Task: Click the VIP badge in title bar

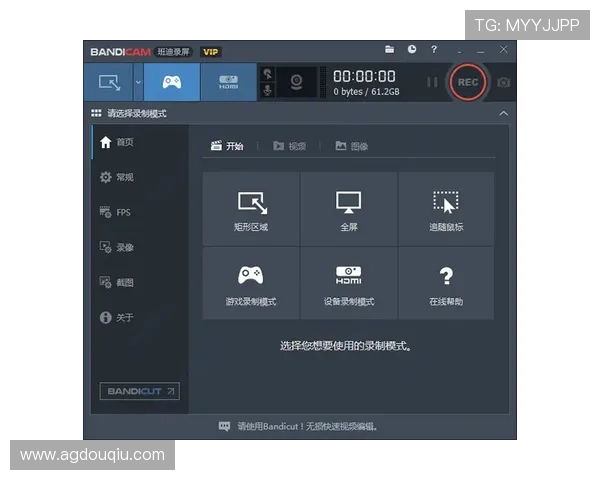Action: point(210,52)
